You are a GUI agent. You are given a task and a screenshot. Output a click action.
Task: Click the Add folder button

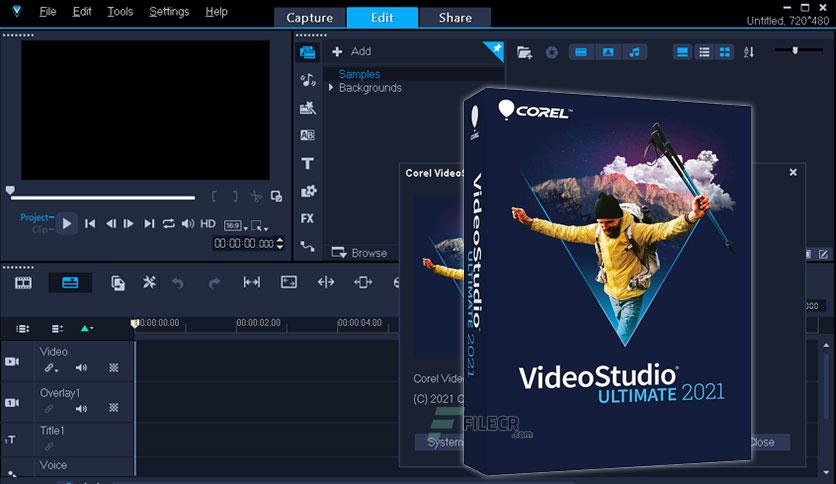(x=352, y=51)
